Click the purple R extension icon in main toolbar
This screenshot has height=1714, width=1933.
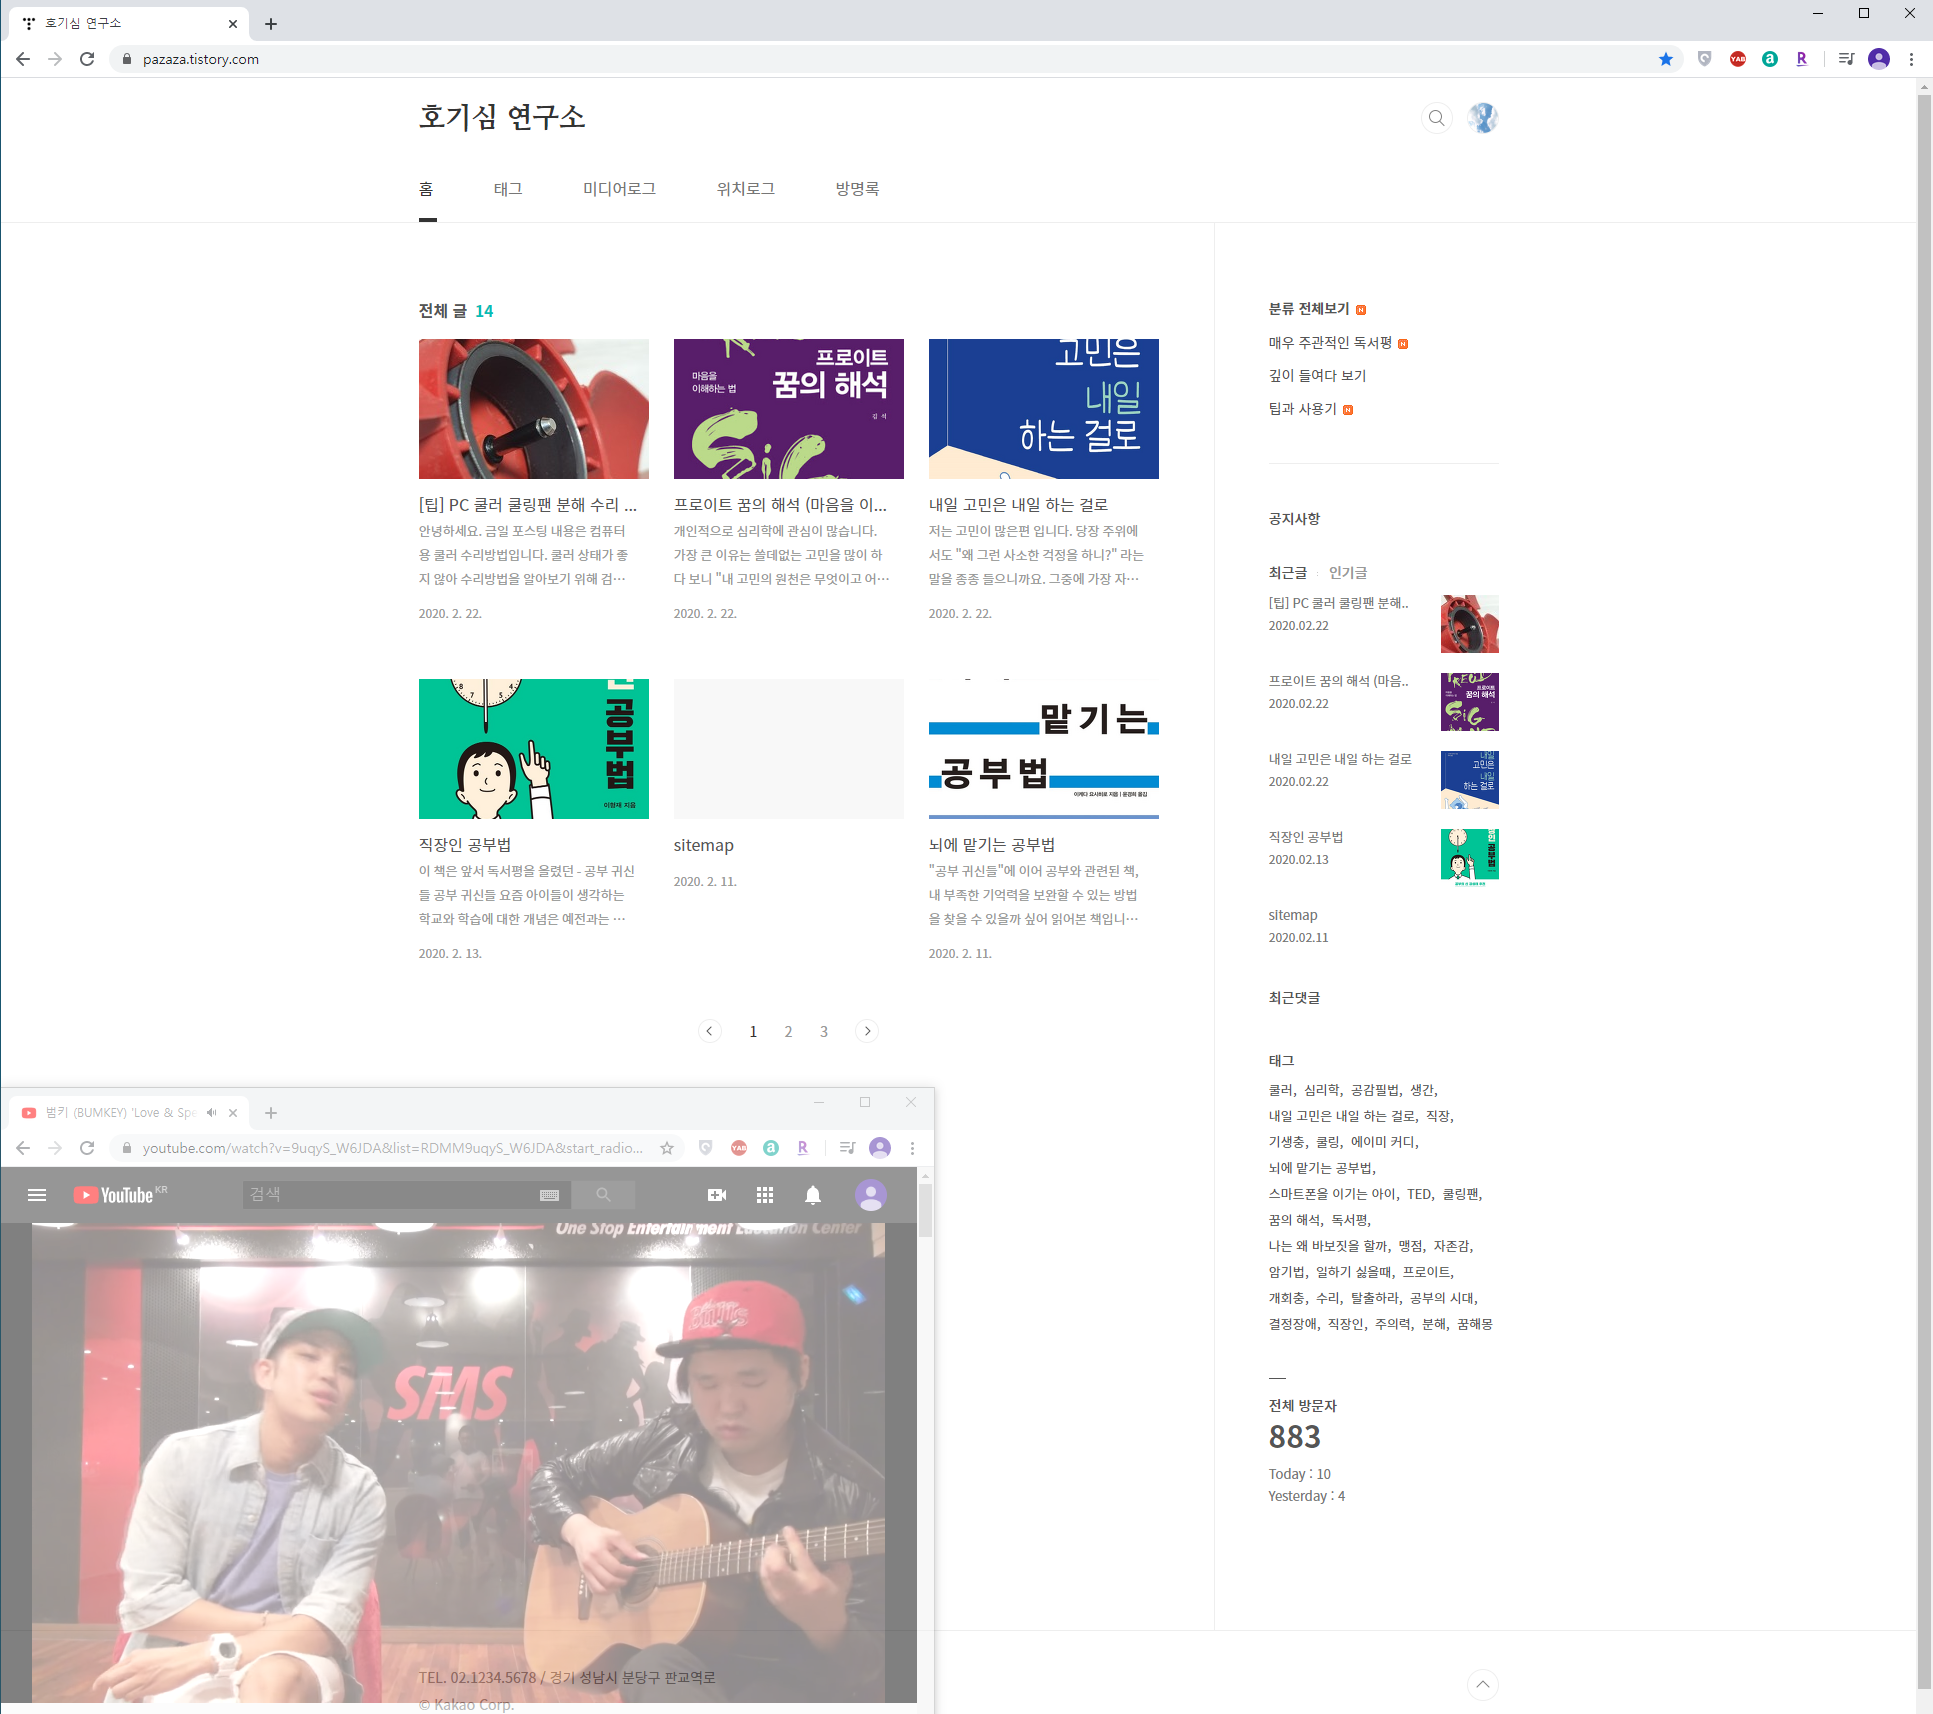pos(1802,59)
